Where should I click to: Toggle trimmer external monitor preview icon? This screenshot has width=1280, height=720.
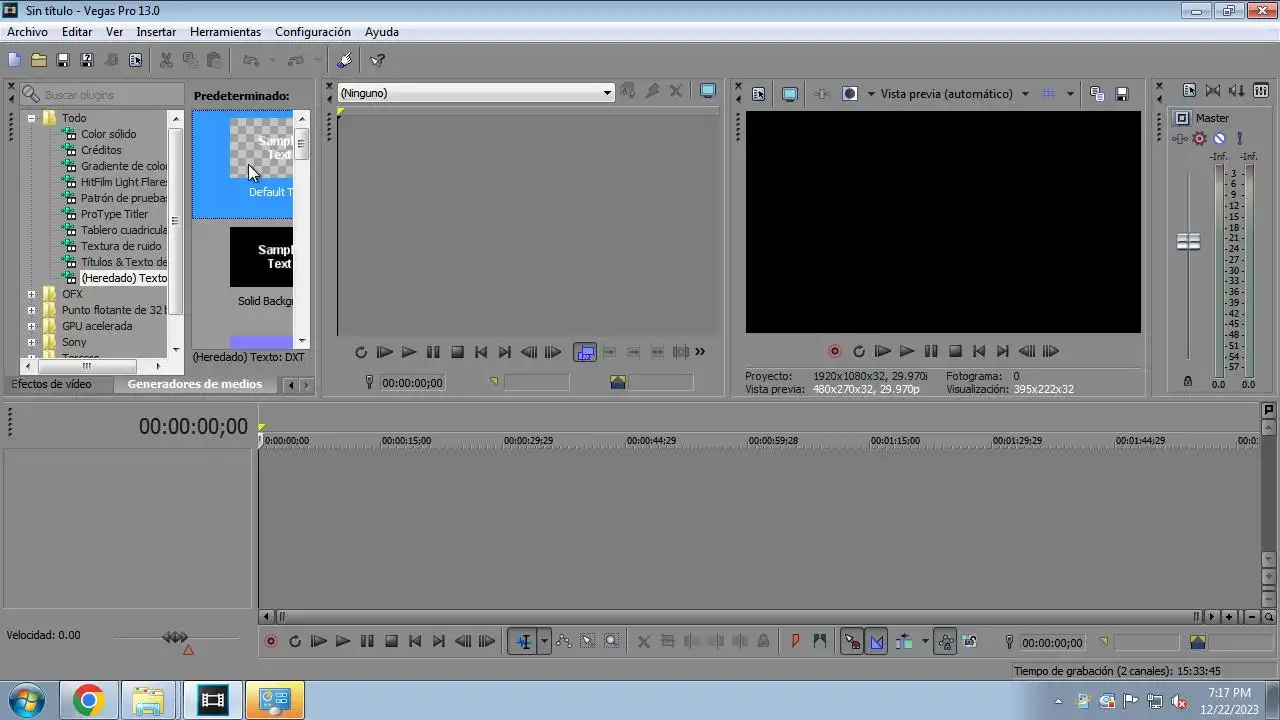708,91
